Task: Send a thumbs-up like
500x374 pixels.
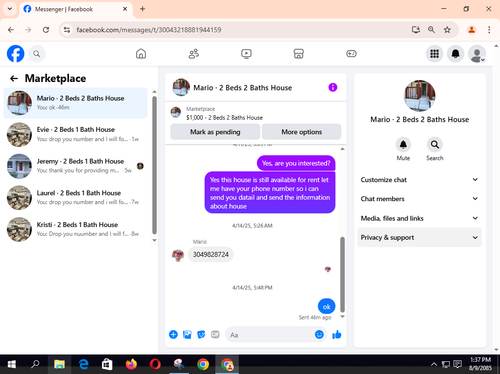Action: (337, 334)
